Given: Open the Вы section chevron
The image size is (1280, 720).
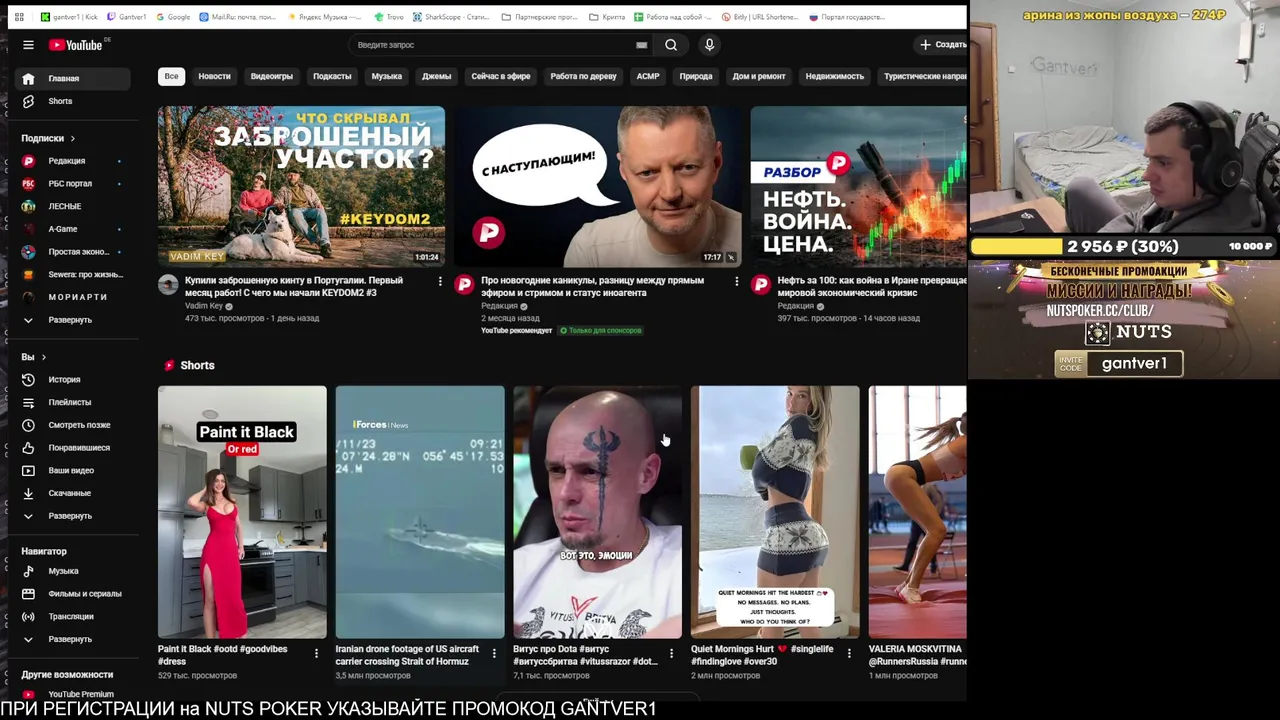Looking at the screenshot, I should pyautogui.click(x=43, y=357).
